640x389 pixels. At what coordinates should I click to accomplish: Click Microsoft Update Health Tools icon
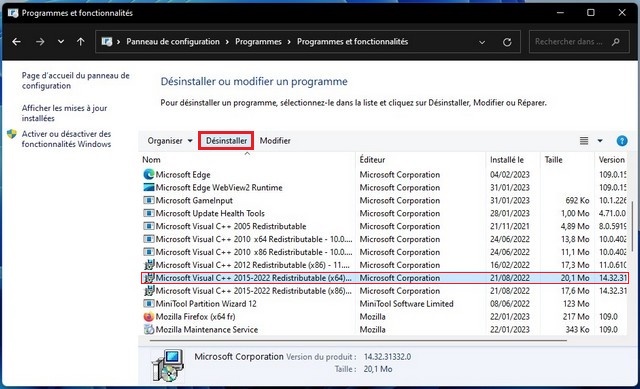click(149, 213)
